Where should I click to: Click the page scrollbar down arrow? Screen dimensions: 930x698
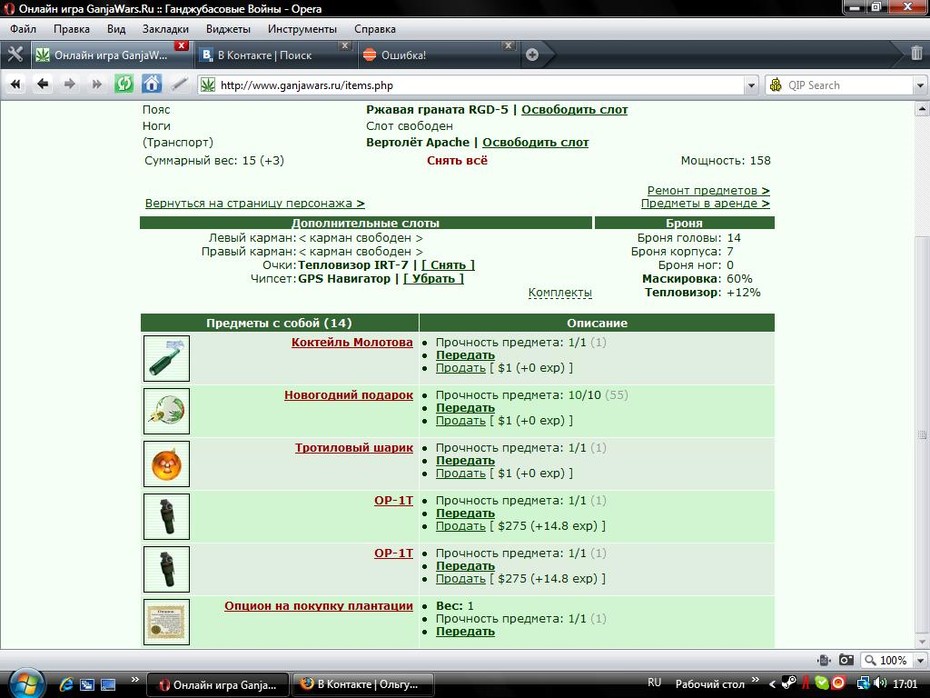coord(922,642)
